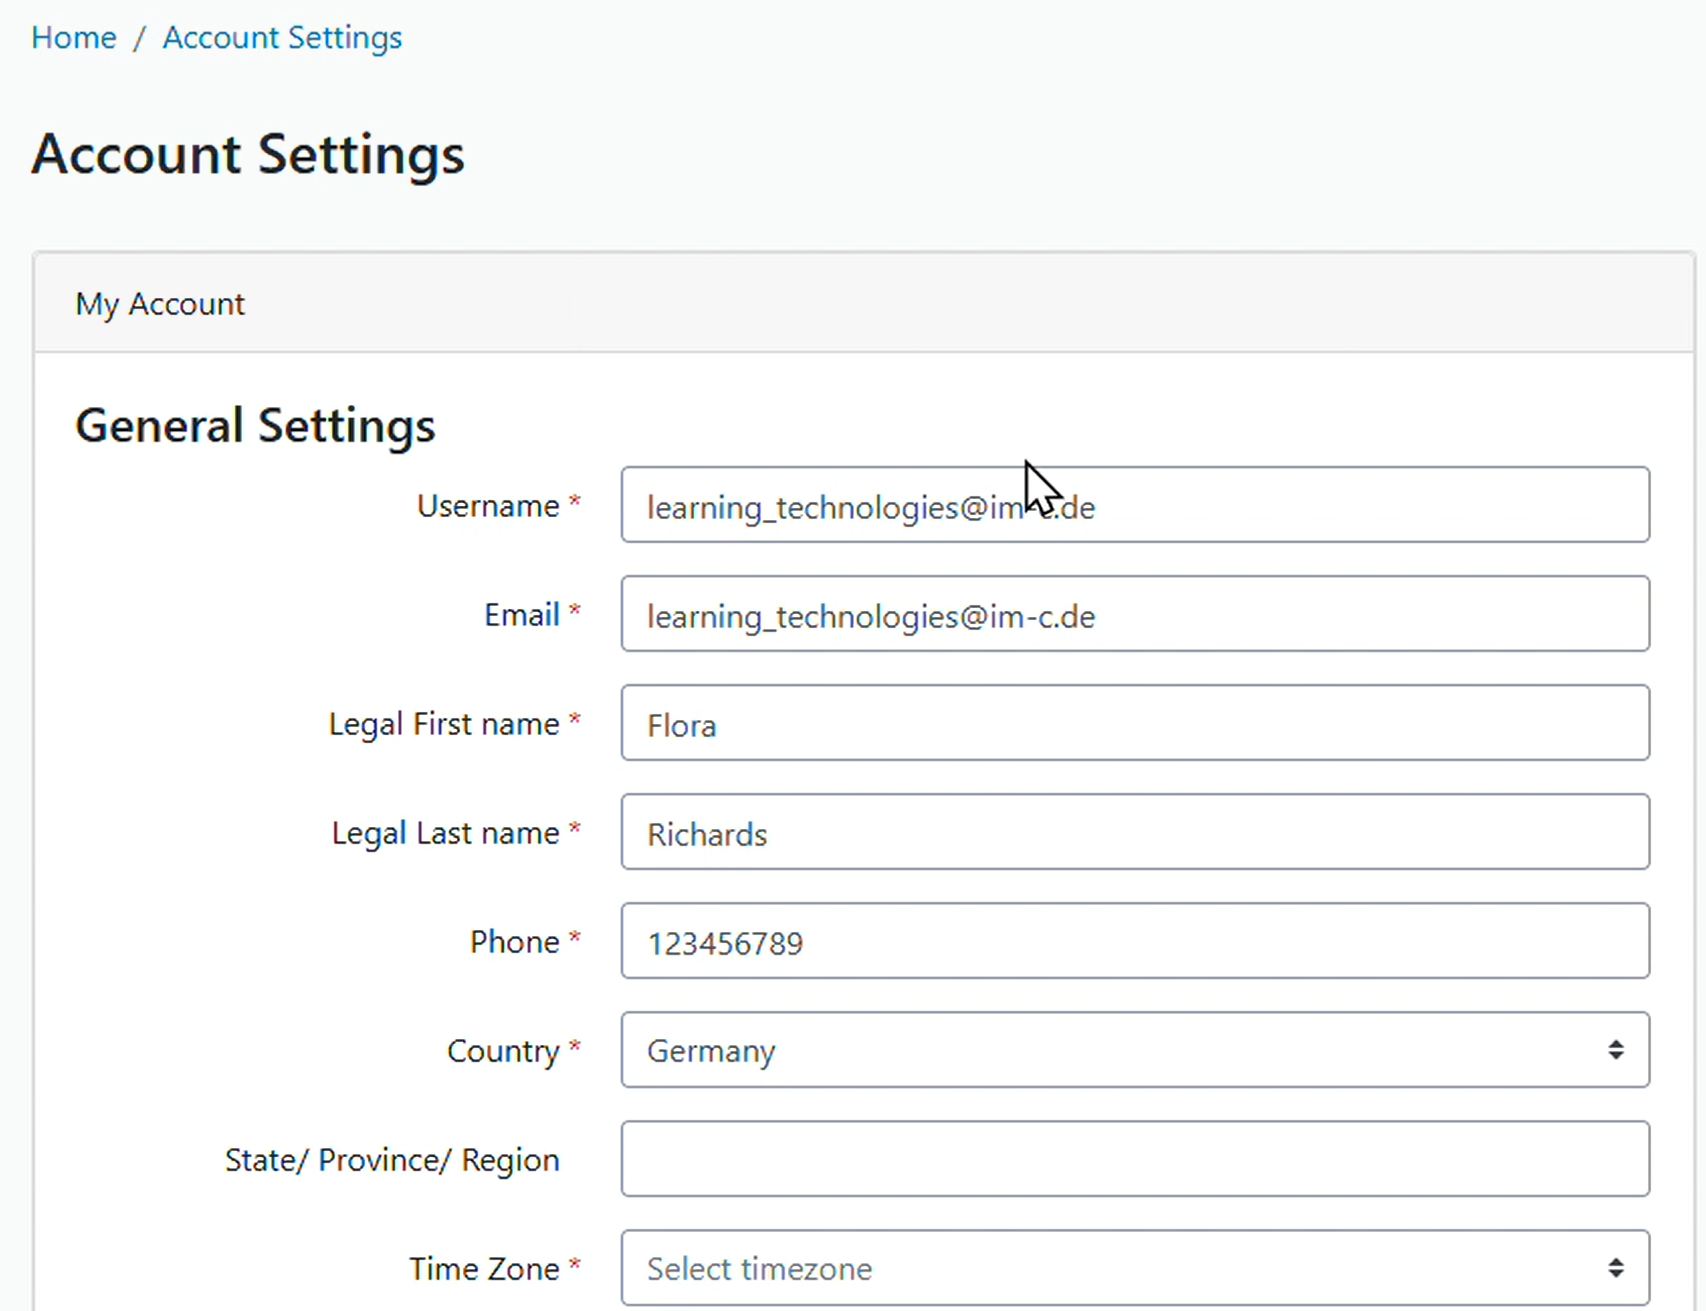The width and height of the screenshot is (1706, 1311).
Task: Focus the Email input field
Action: (1134, 615)
